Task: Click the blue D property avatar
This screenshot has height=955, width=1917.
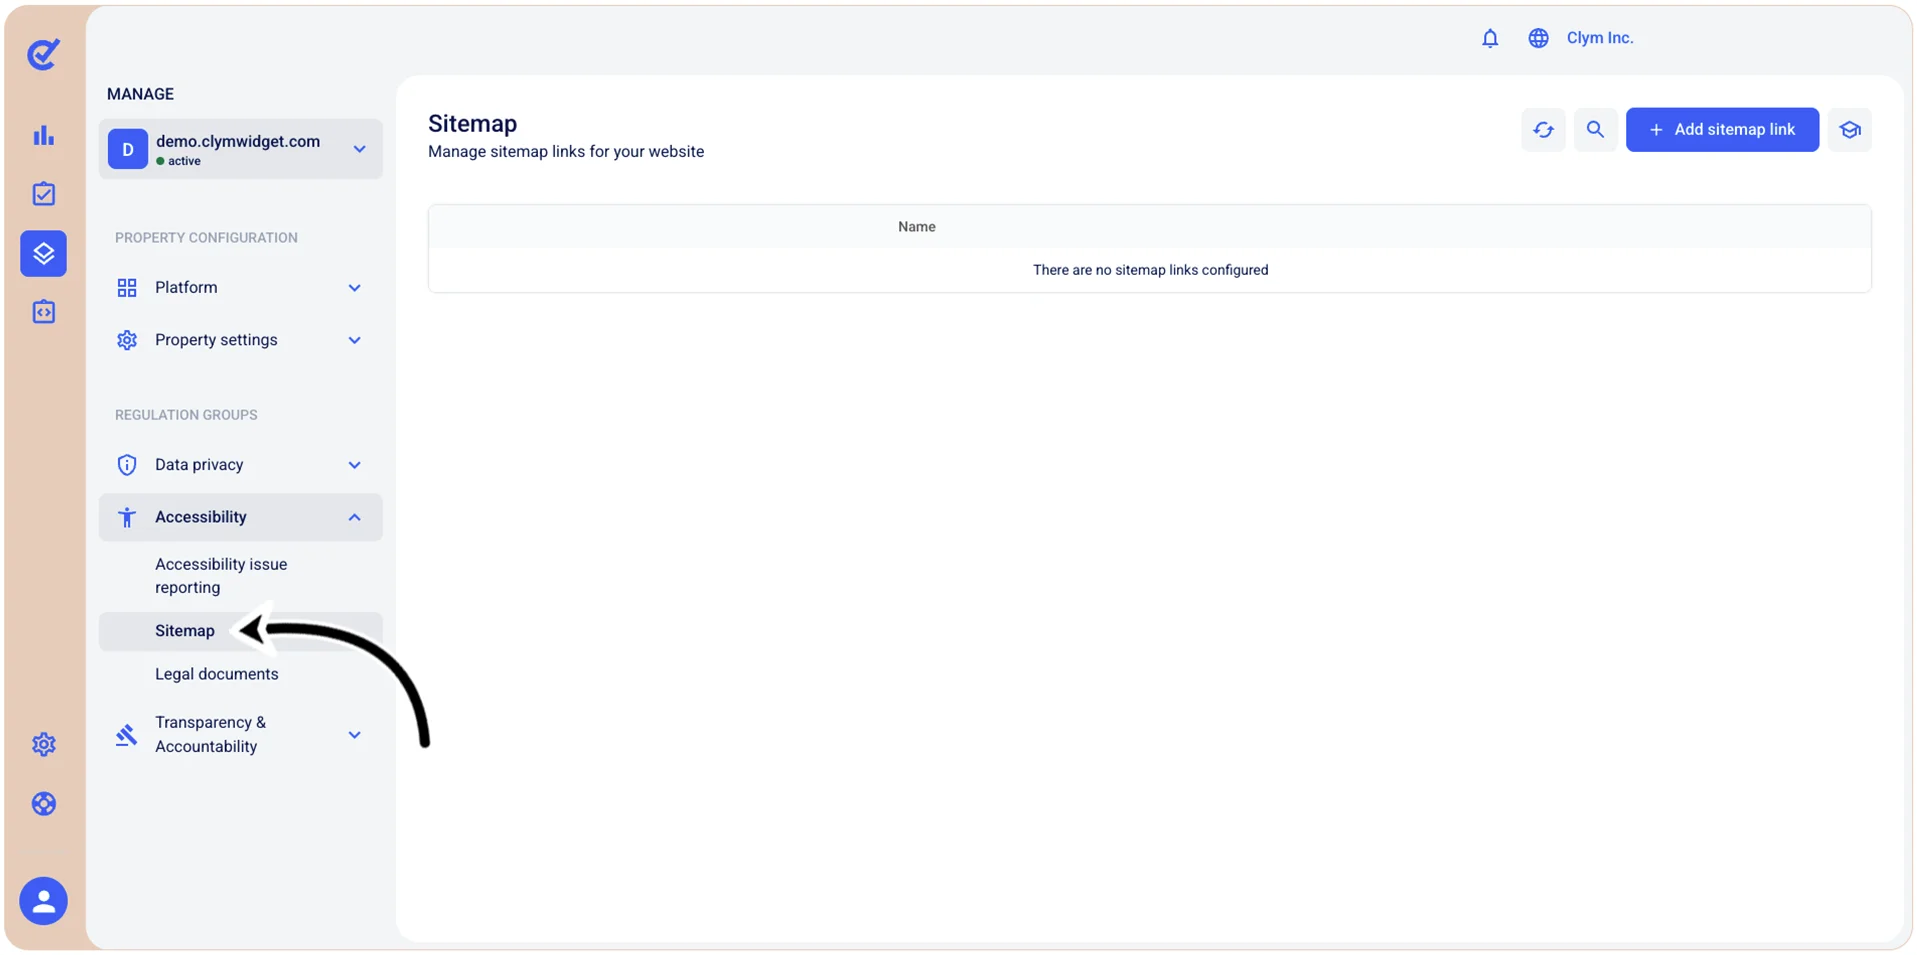Action: (x=128, y=149)
